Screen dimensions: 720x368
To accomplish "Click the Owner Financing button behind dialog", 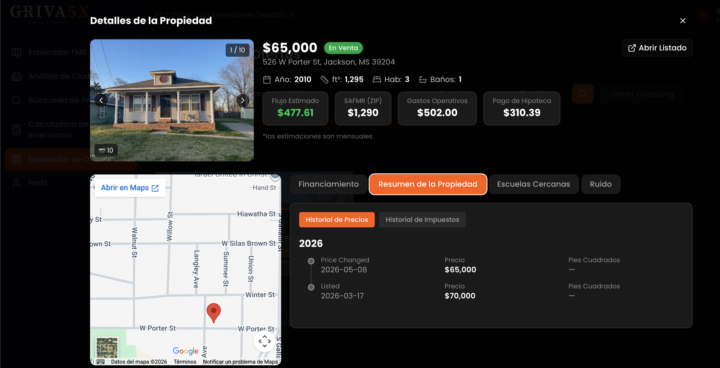I will [x=641, y=94].
